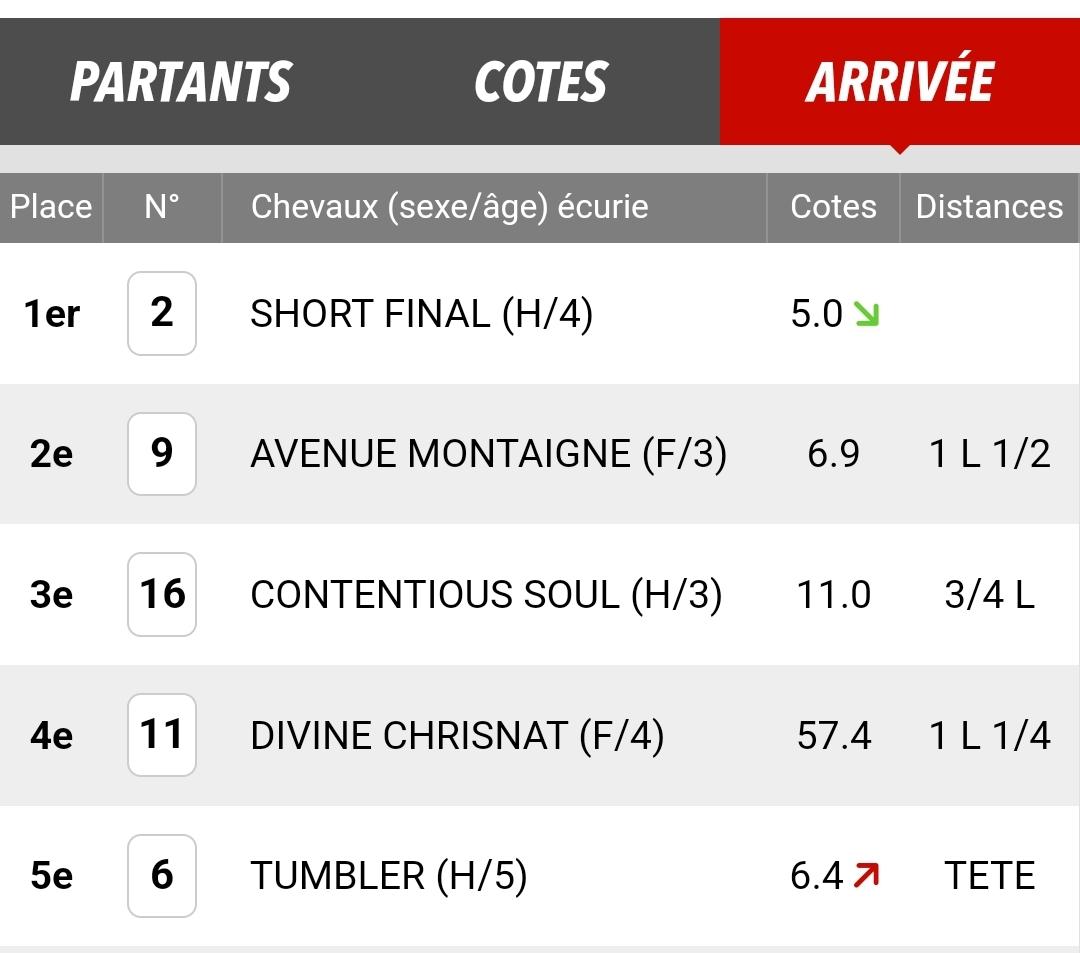Screen dimensions: 1080x953
Task: Open horse DIVINE CHRISNAT (F/4)
Action: 457,735
